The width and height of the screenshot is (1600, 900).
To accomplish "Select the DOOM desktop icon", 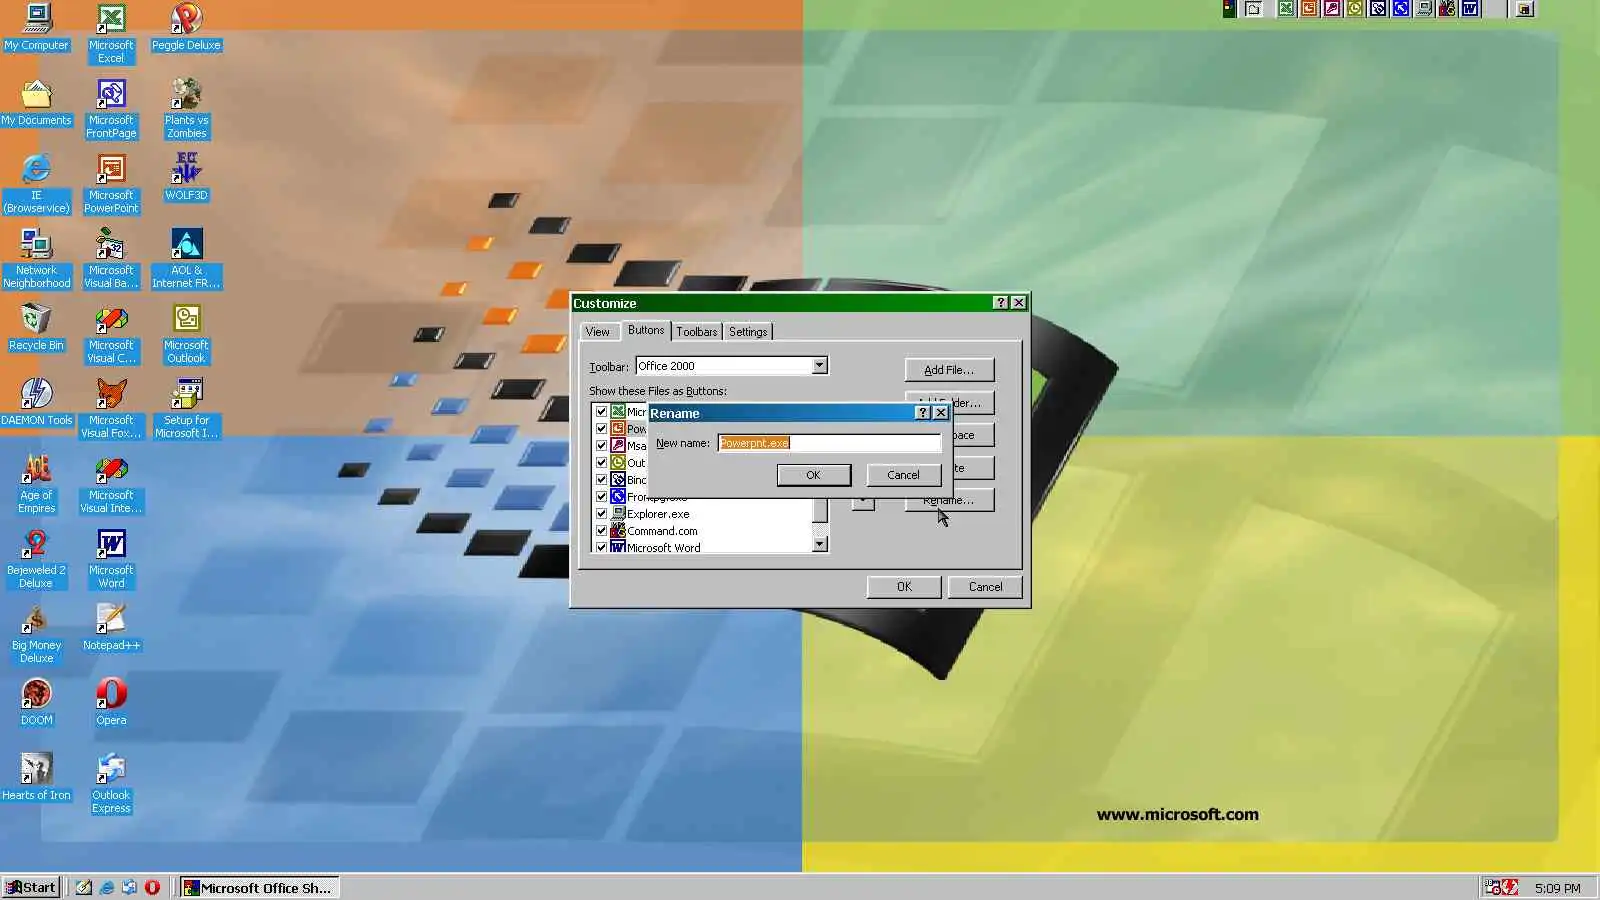I will [36, 702].
